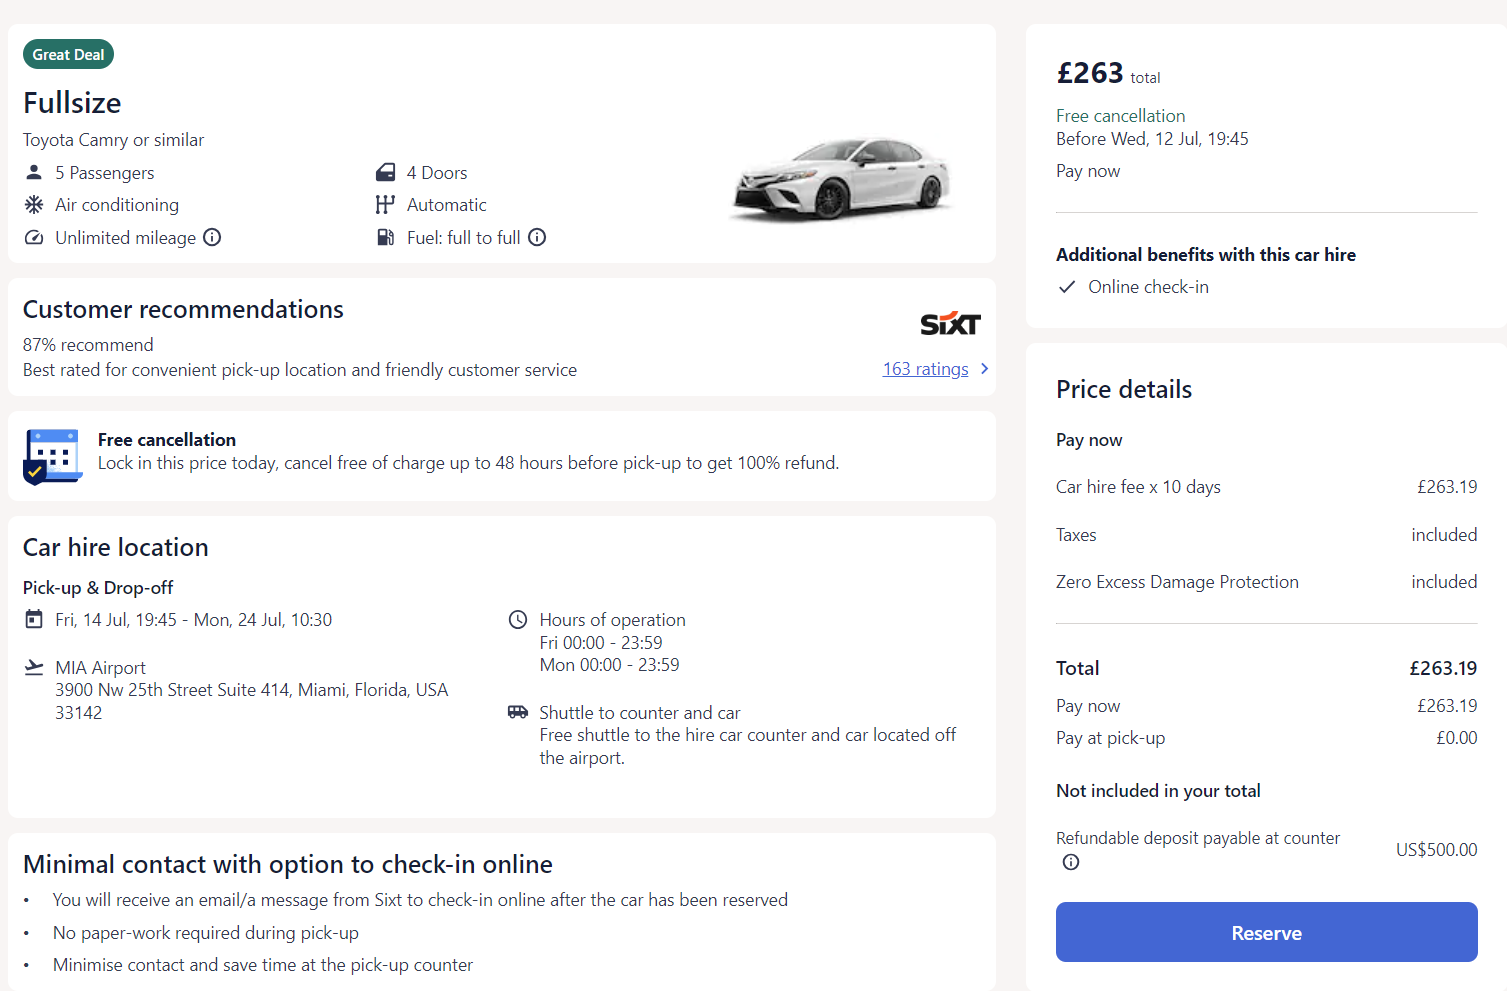
Task: Click the refundable deposit info icon
Action: pyautogui.click(x=1071, y=862)
